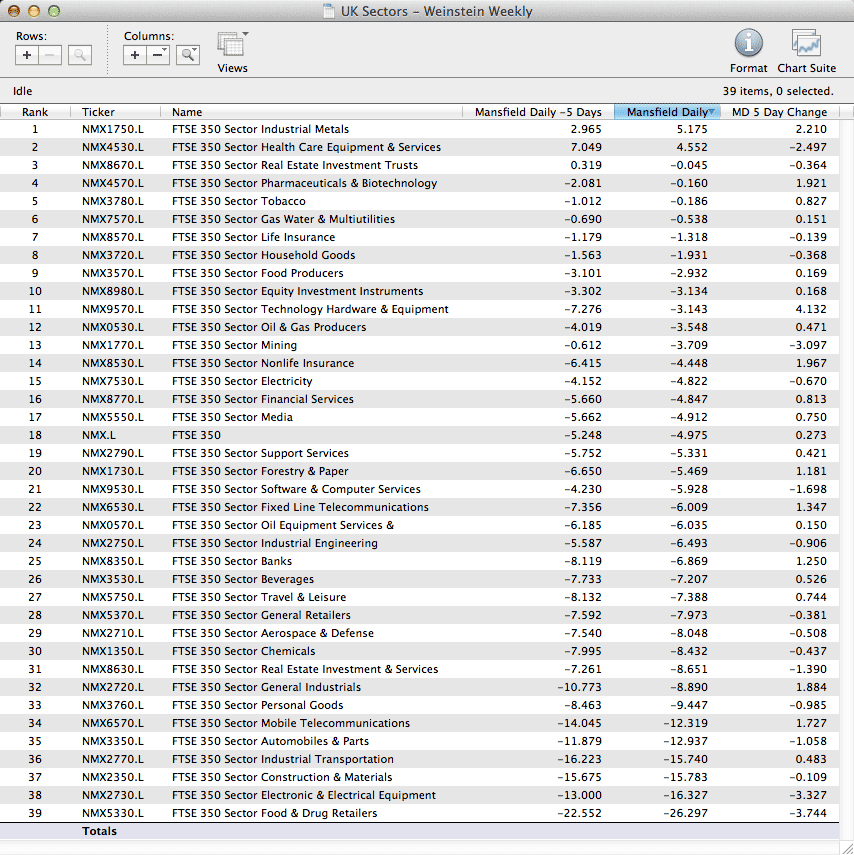The image size is (854, 855).
Task: Sort by Mansfield Daily -5 Days header
Action: [538, 112]
